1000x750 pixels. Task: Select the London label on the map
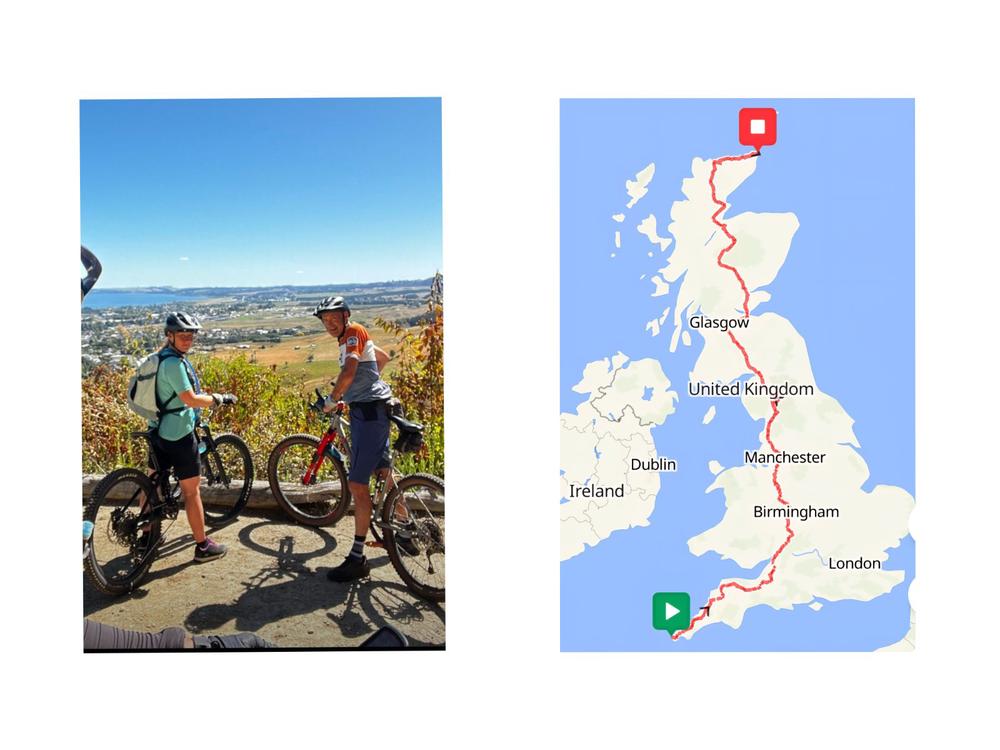point(854,563)
